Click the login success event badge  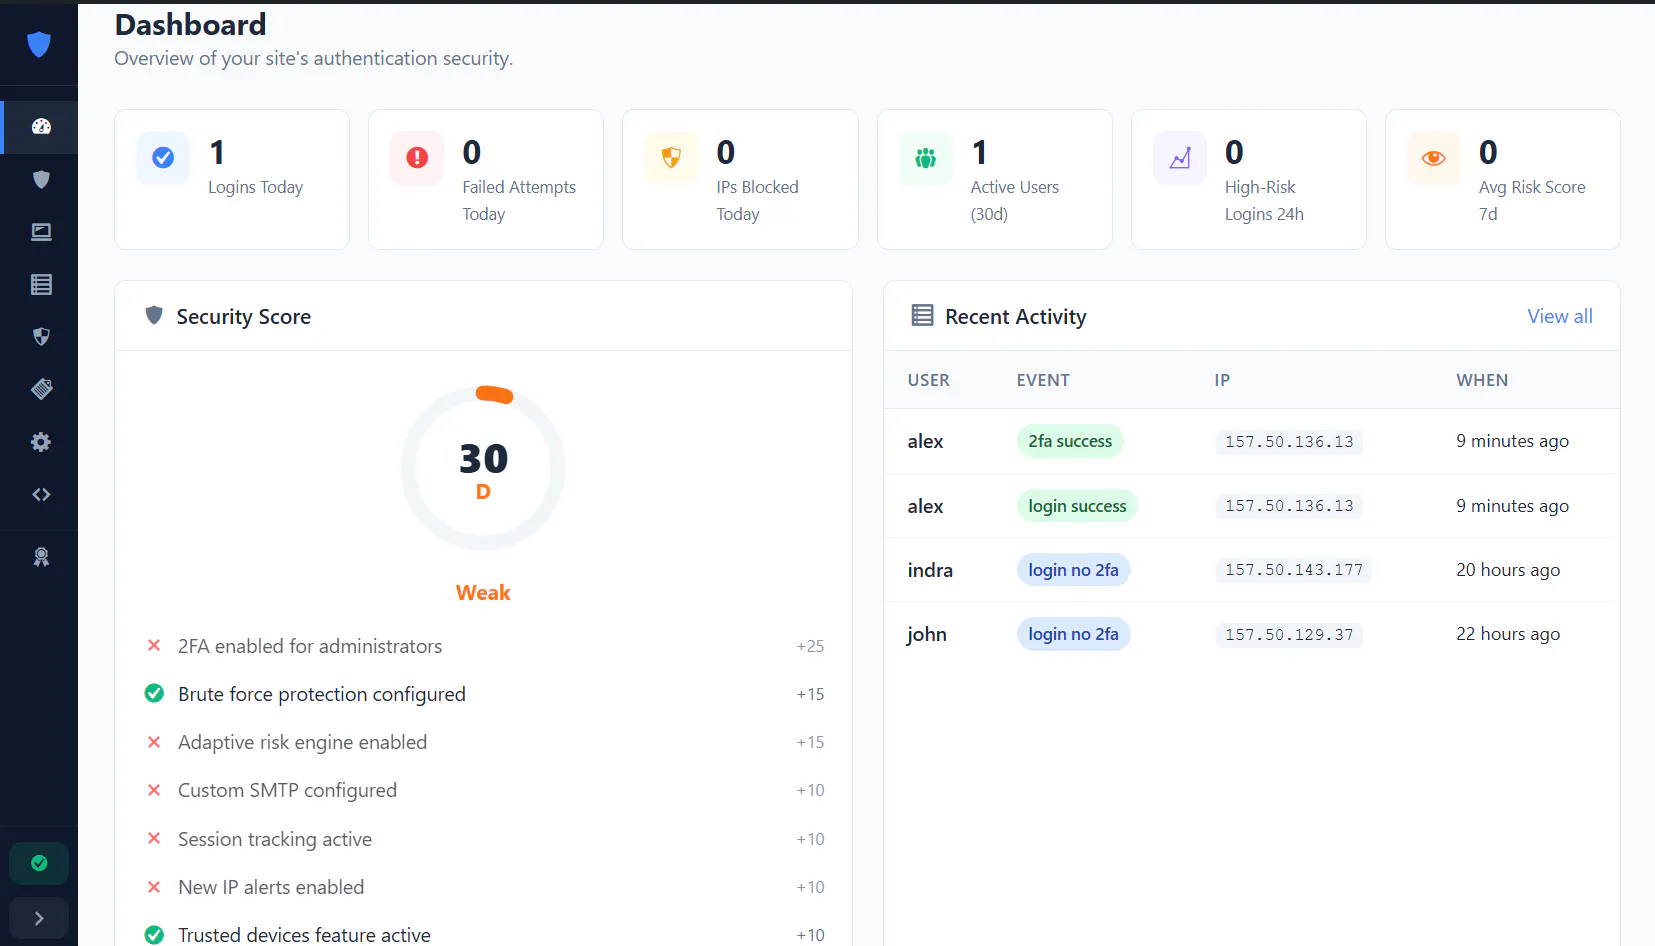tap(1077, 506)
